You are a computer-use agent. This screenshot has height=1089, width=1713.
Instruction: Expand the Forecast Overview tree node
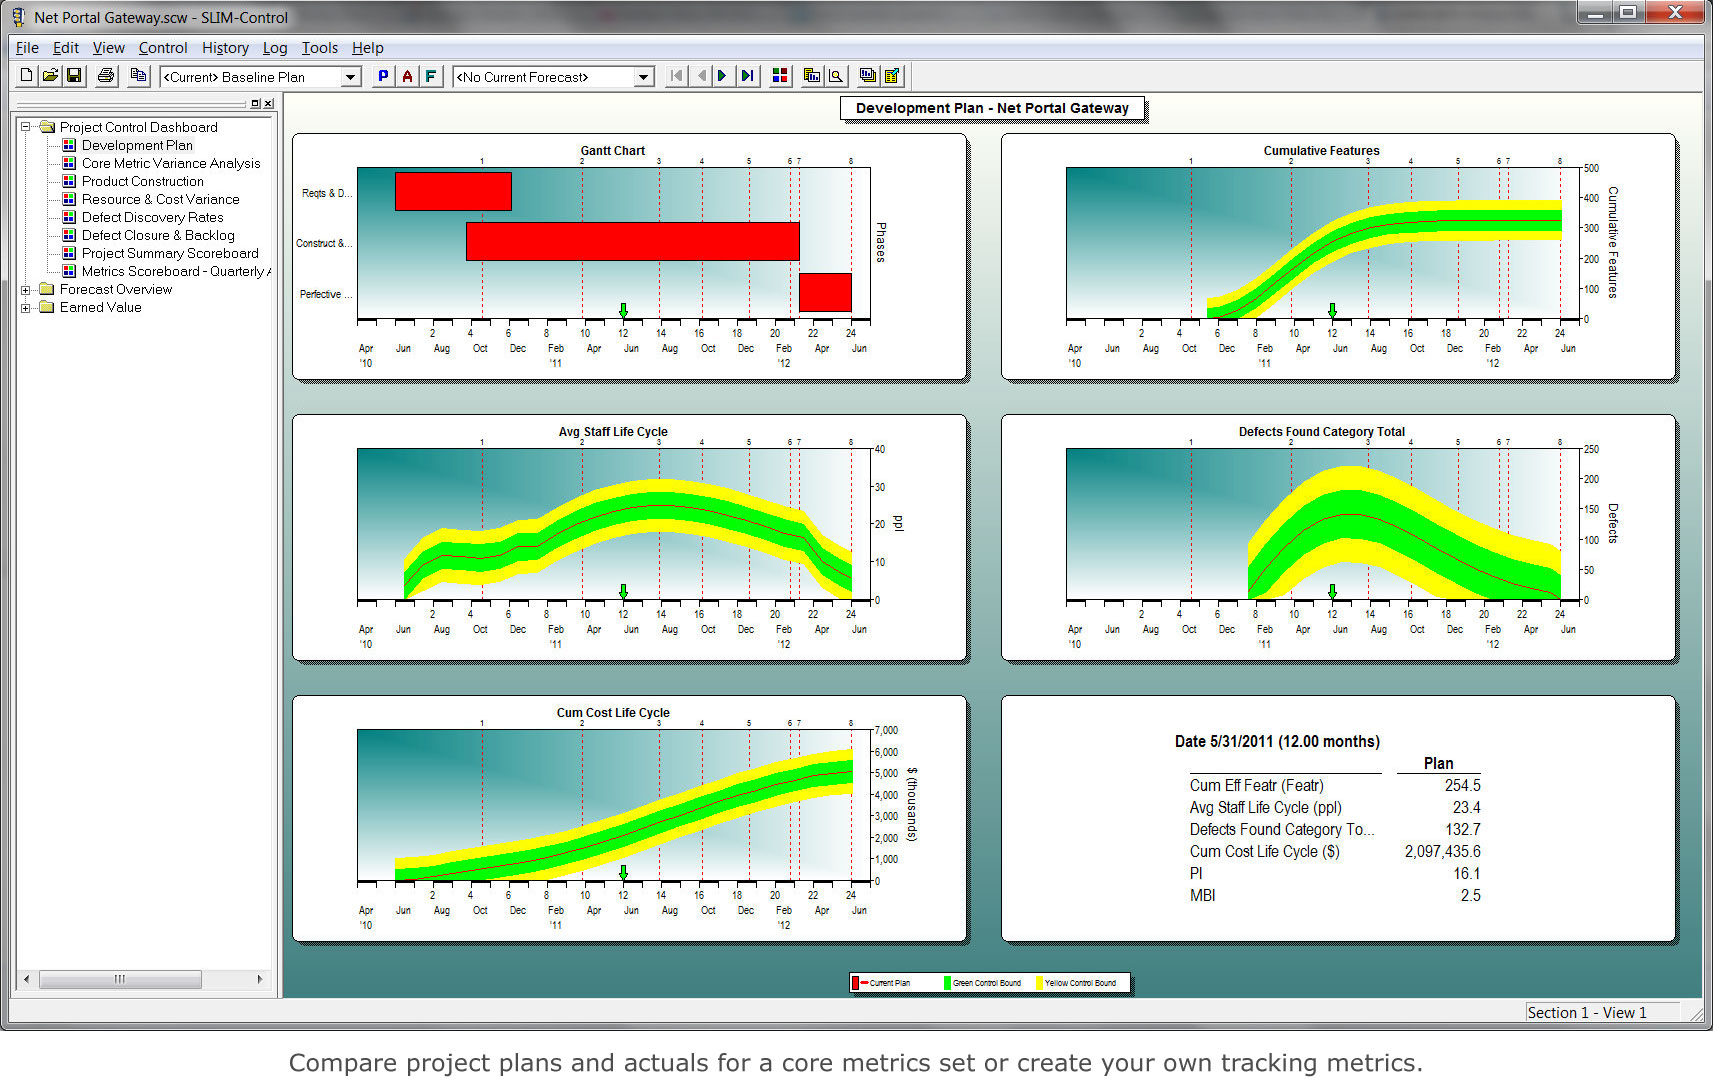point(26,289)
